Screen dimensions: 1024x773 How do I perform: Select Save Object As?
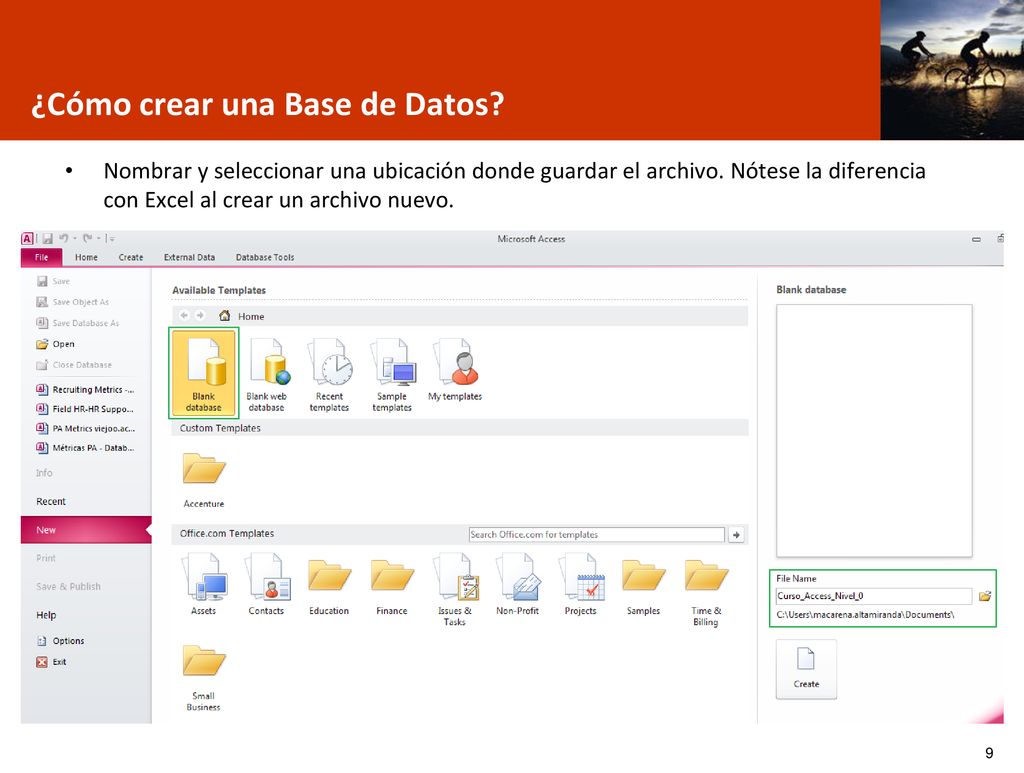click(72, 302)
